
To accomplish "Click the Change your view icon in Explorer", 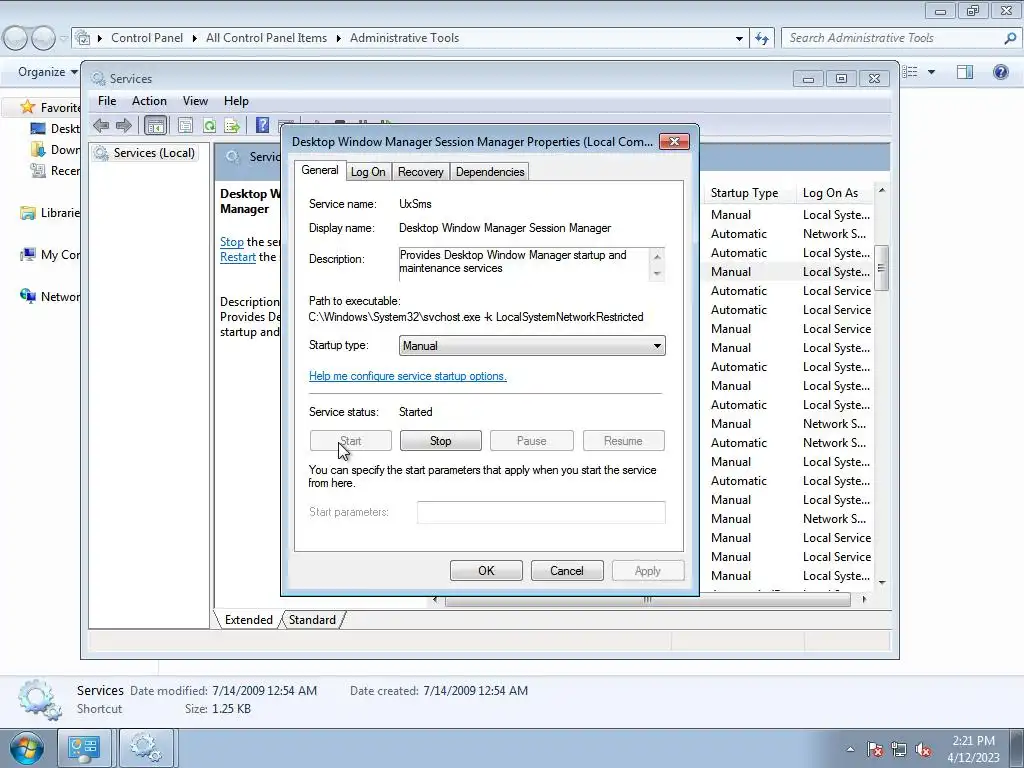I will (x=910, y=72).
